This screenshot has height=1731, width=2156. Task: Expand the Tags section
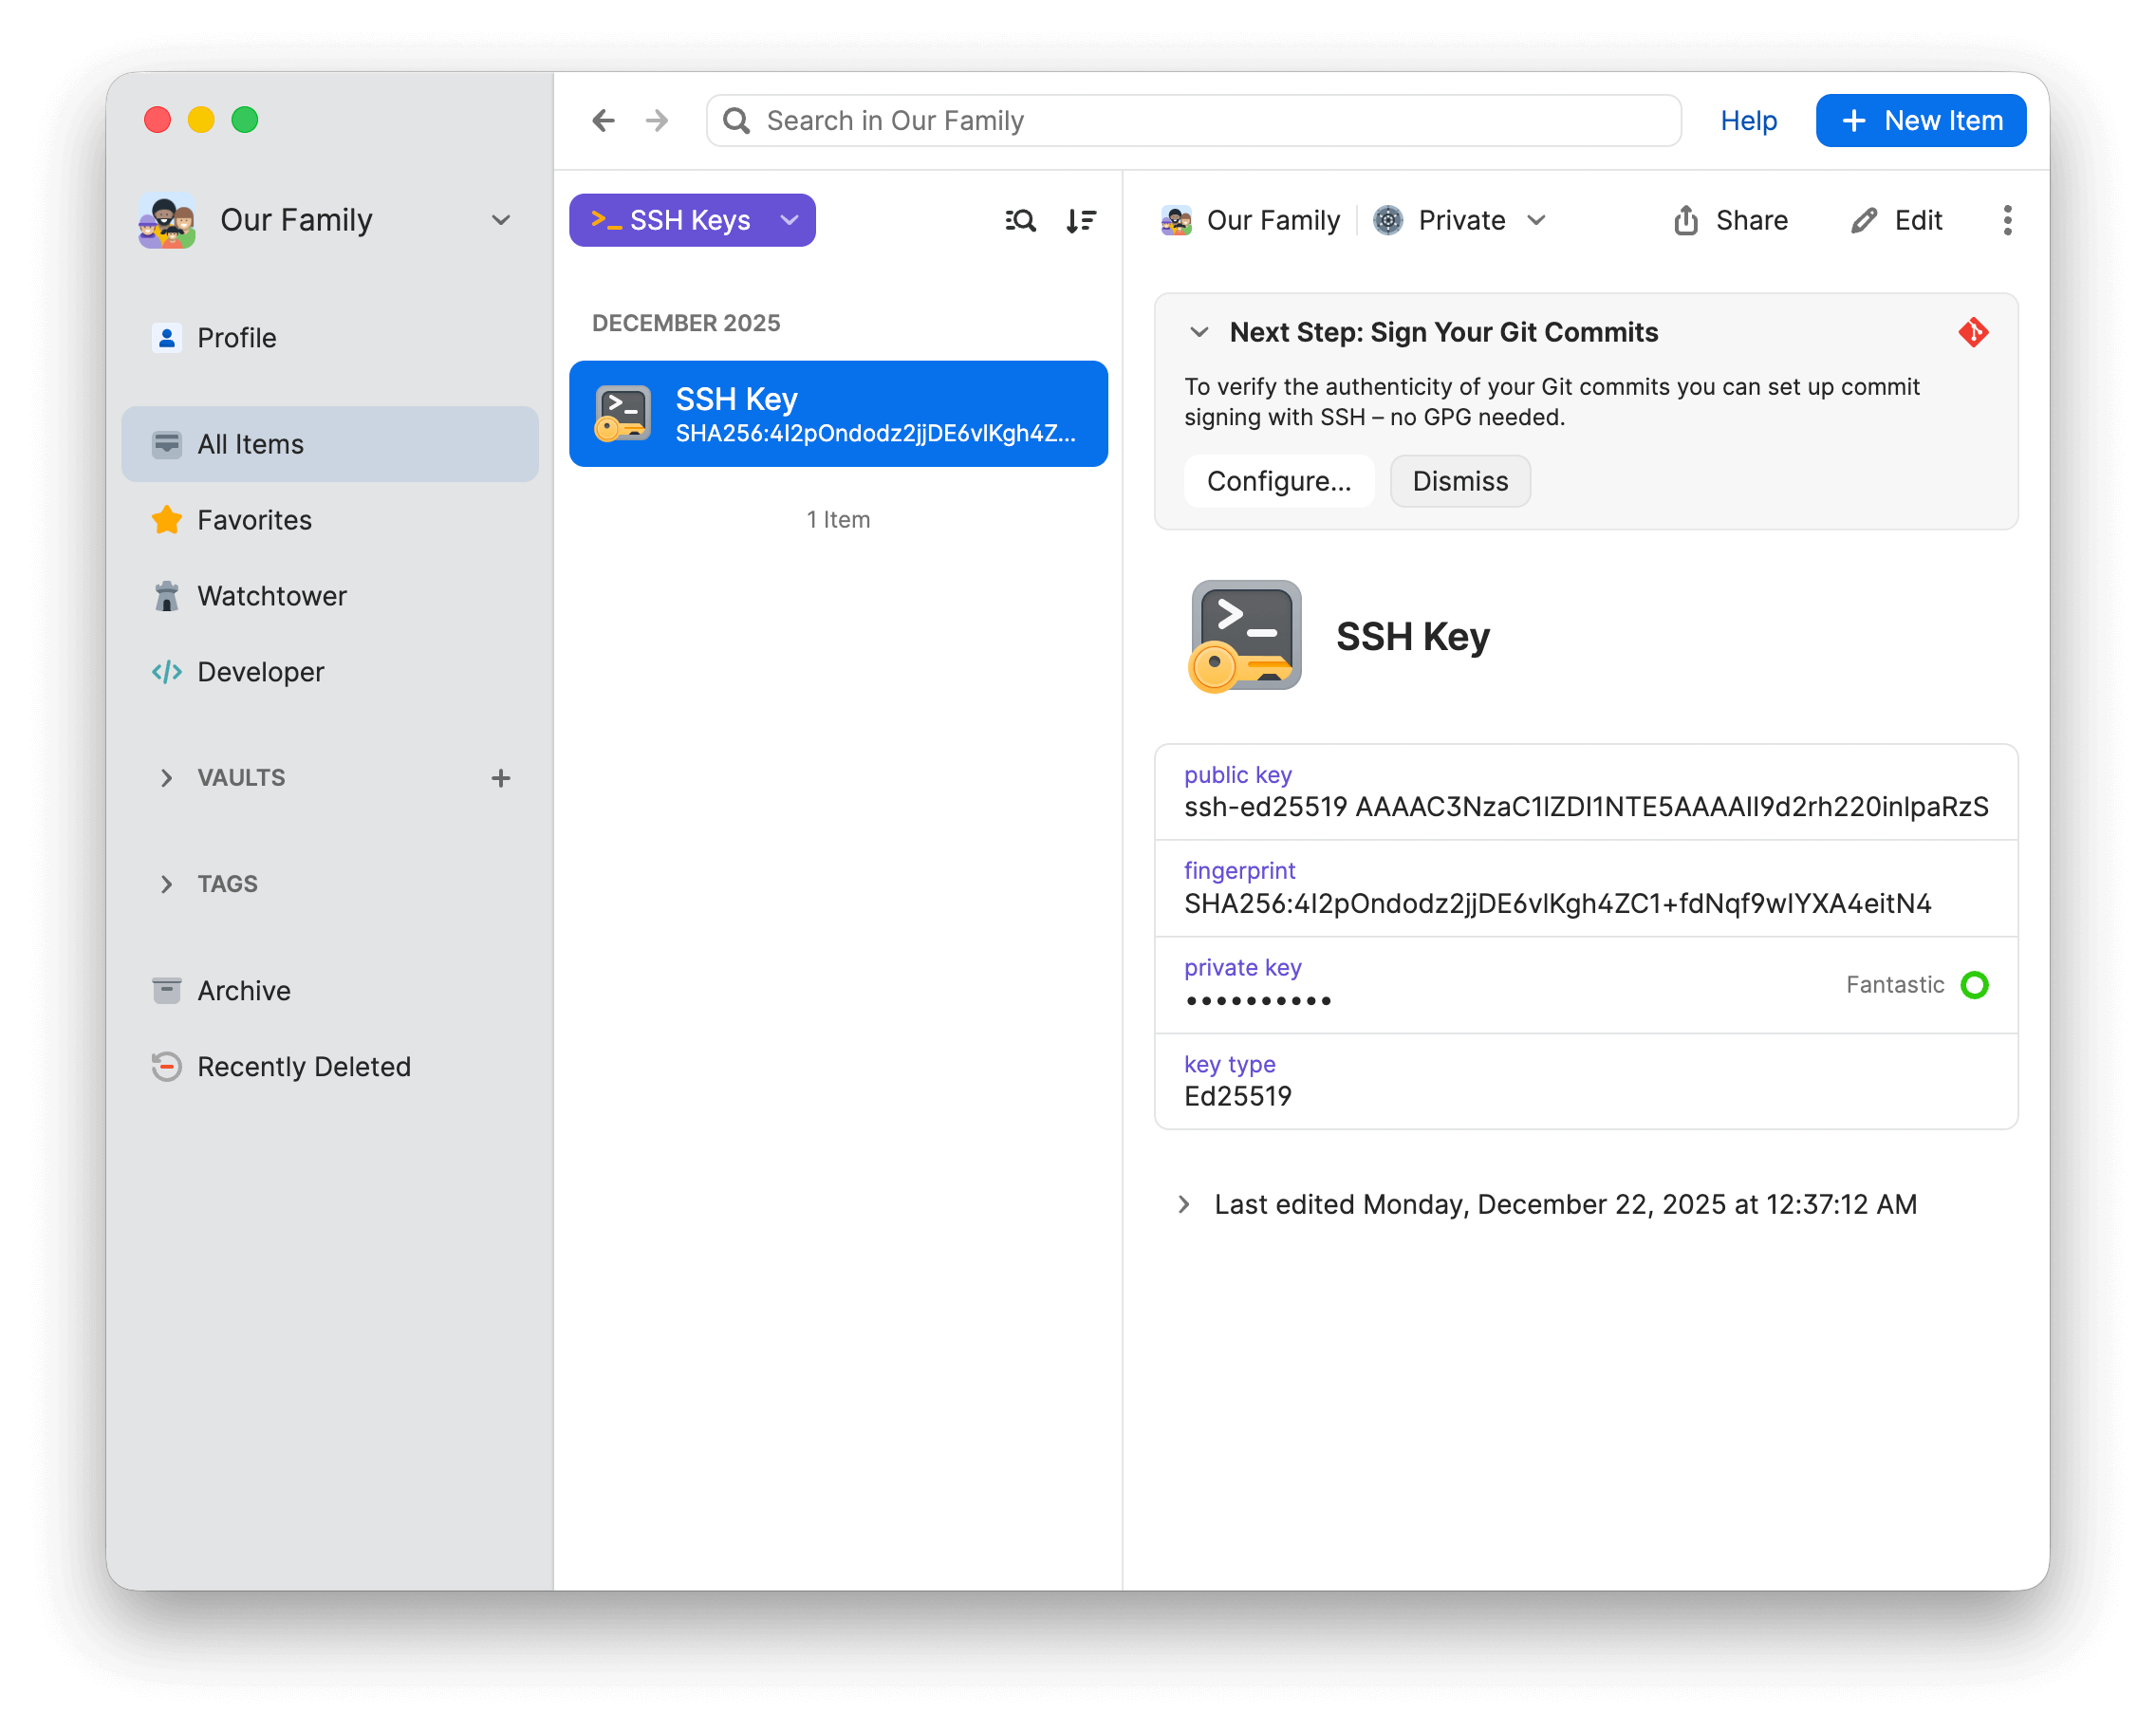tap(167, 884)
